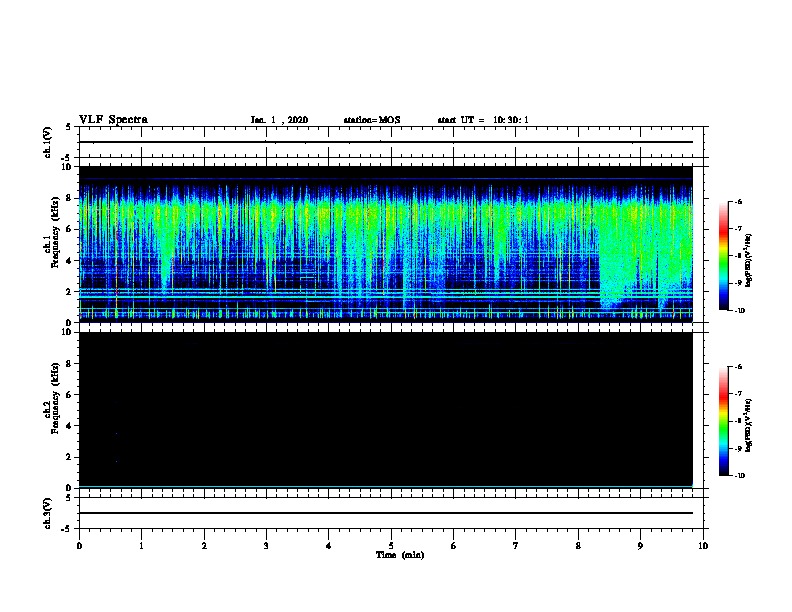The height and width of the screenshot is (612, 792).
Task: Click Time axis tick label "2"
Action: click(x=204, y=545)
